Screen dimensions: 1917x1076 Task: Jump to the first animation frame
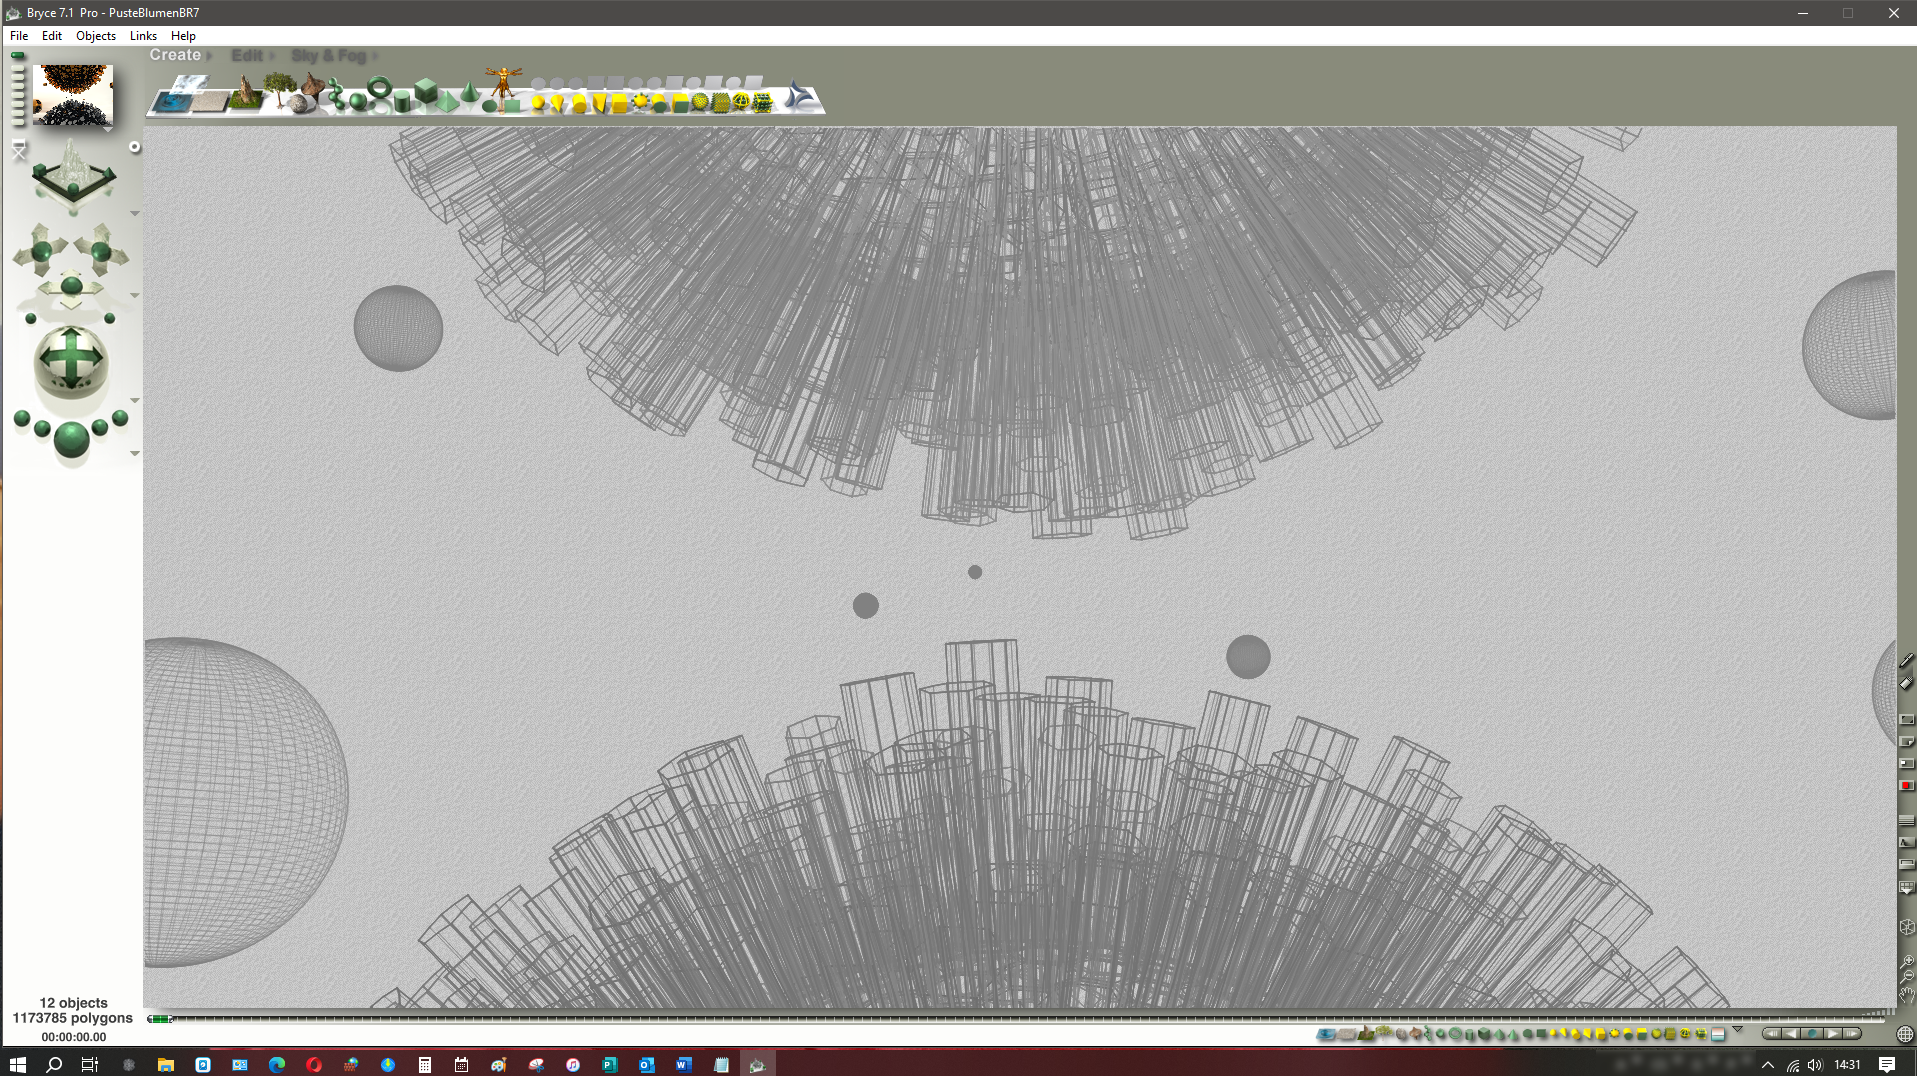point(1772,1034)
